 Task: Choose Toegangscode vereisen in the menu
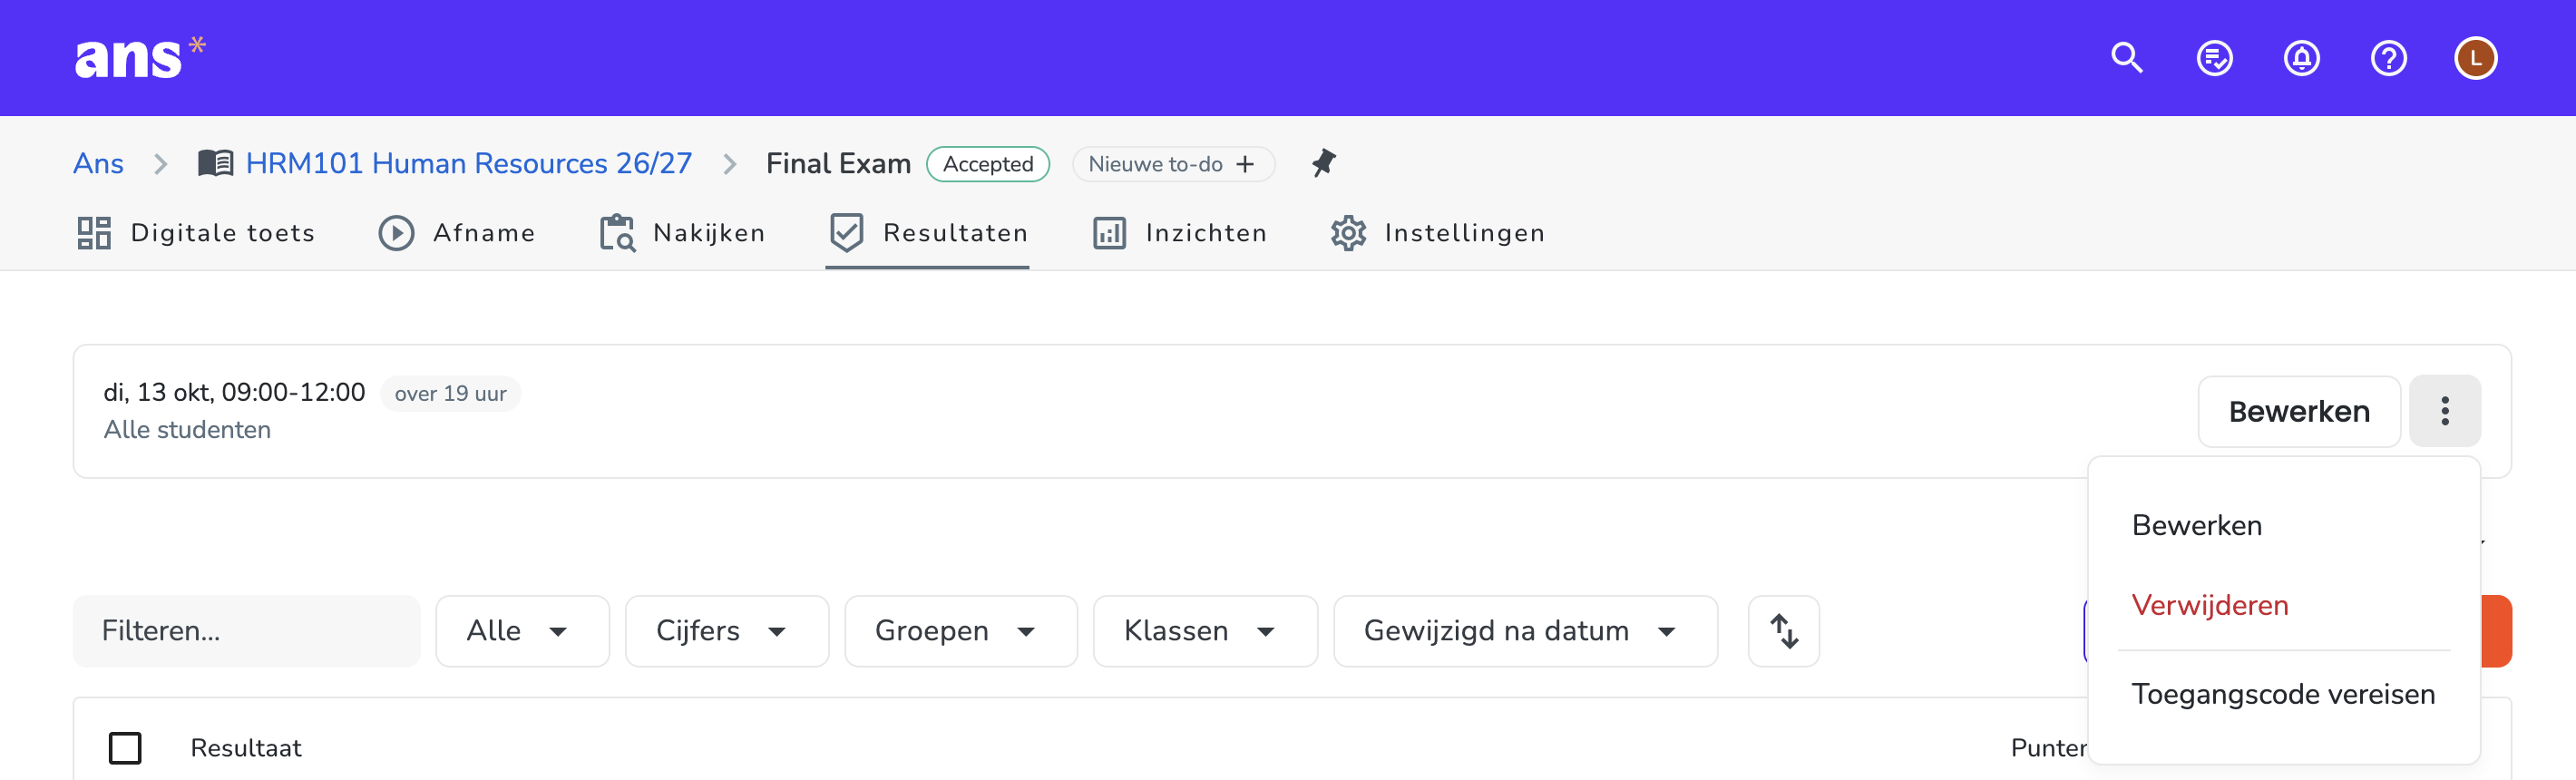[2284, 694]
